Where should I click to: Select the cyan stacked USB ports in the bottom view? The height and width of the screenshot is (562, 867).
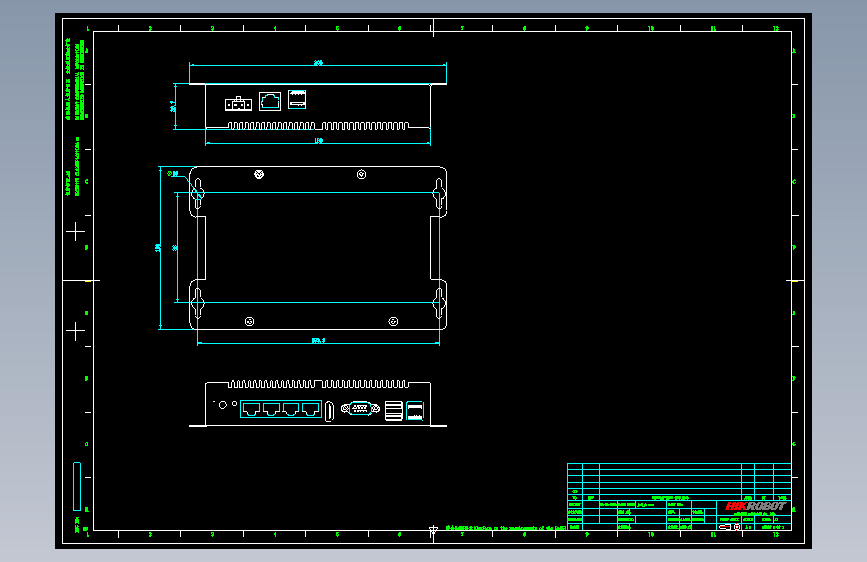[x=415, y=411]
